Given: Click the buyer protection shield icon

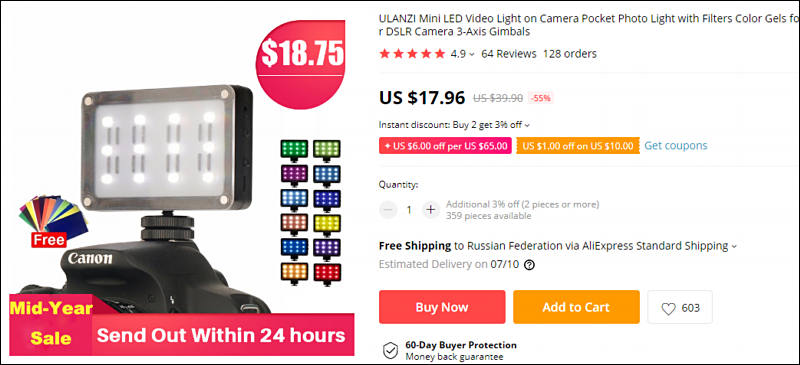Looking at the screenshot, I should [x=390, y=350].
